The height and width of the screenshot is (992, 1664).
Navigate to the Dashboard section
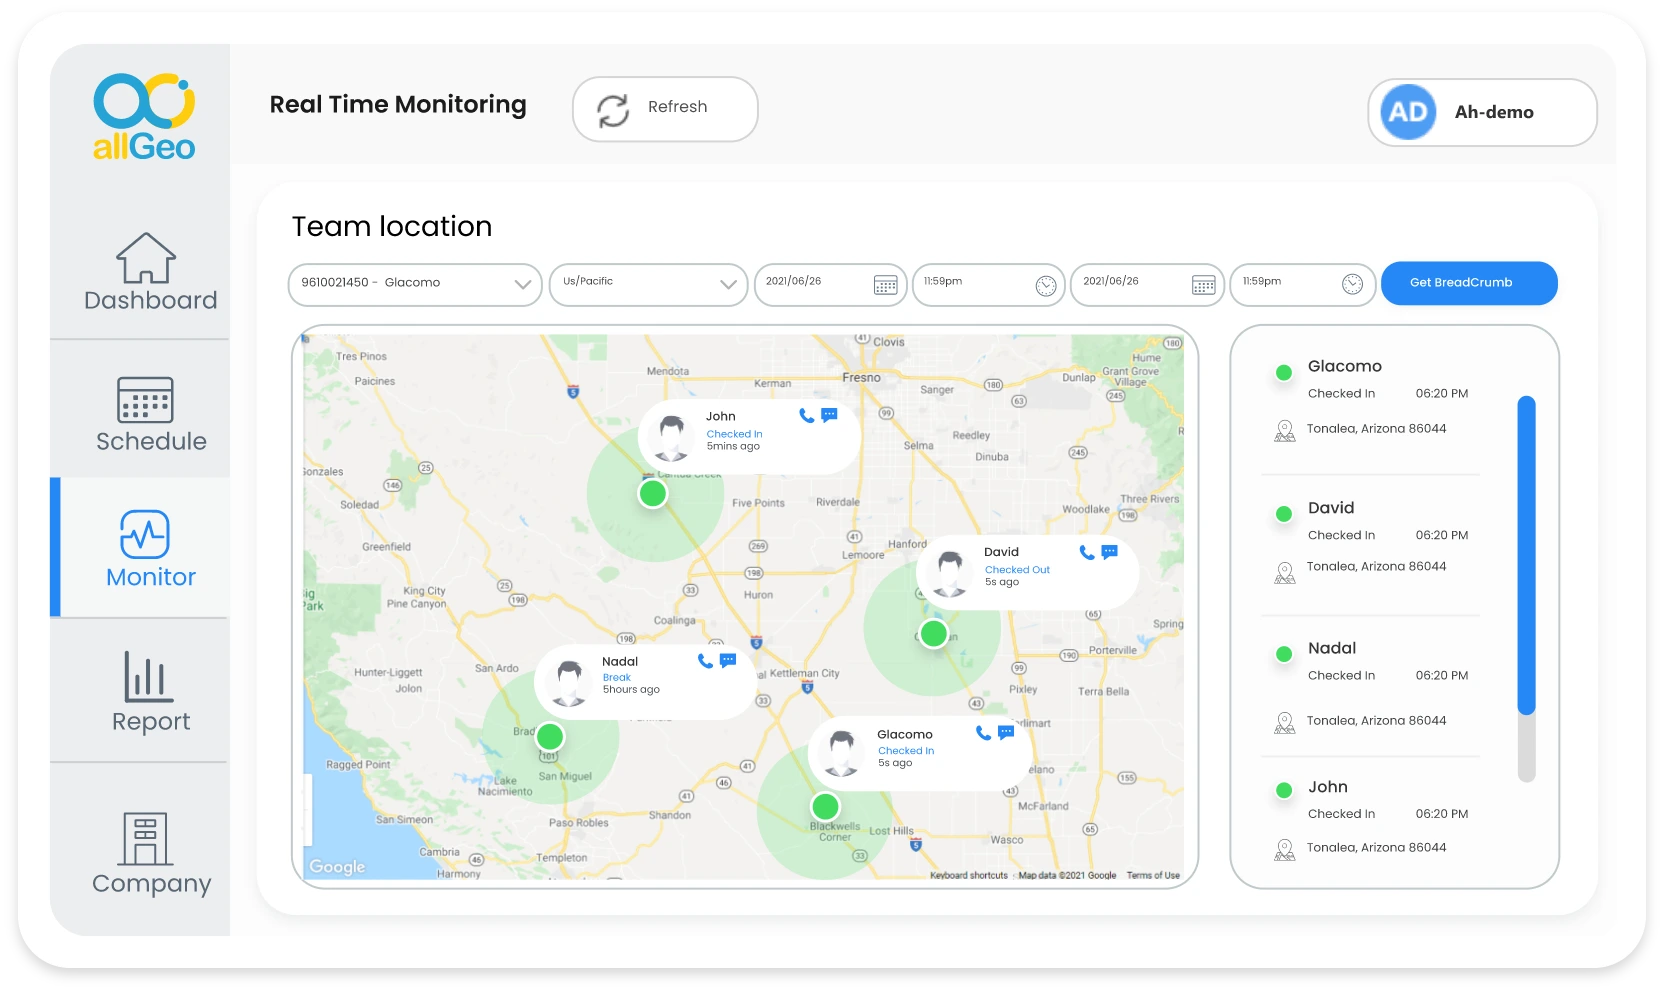point(151,298)
